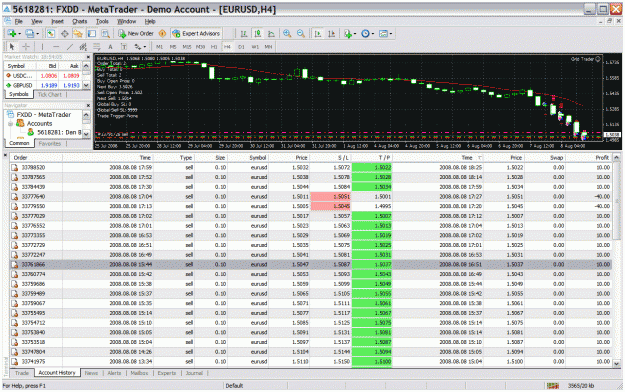Open the Profiles toolbar icon

point(29,33)
